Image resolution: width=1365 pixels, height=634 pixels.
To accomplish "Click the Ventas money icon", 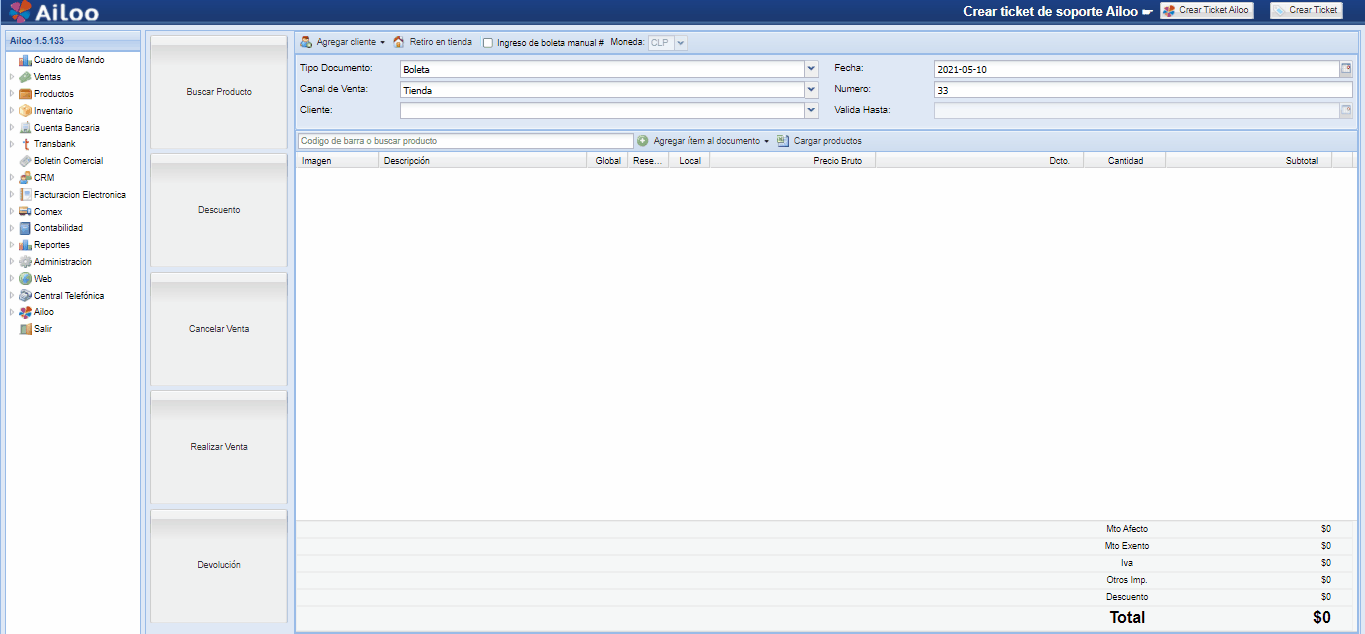I will [26, 77].
